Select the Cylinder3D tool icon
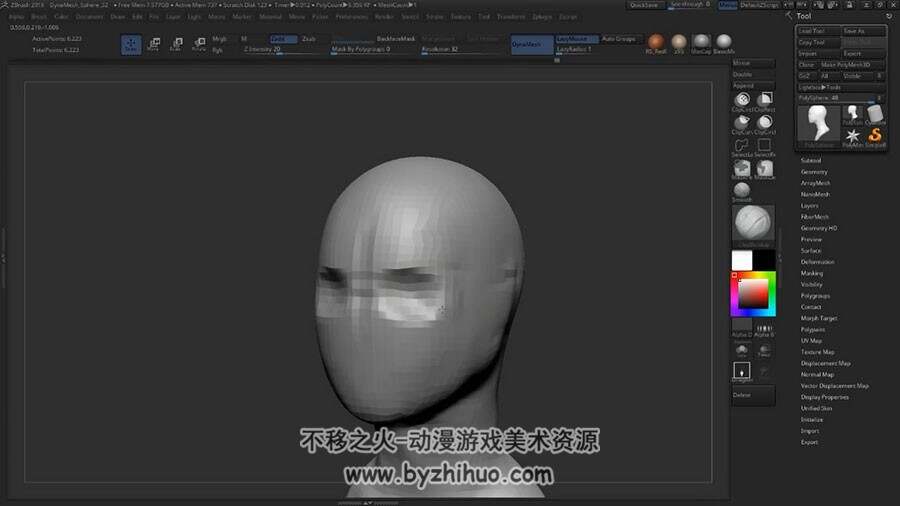The image size is (900, 506). (x=875, y=114)
